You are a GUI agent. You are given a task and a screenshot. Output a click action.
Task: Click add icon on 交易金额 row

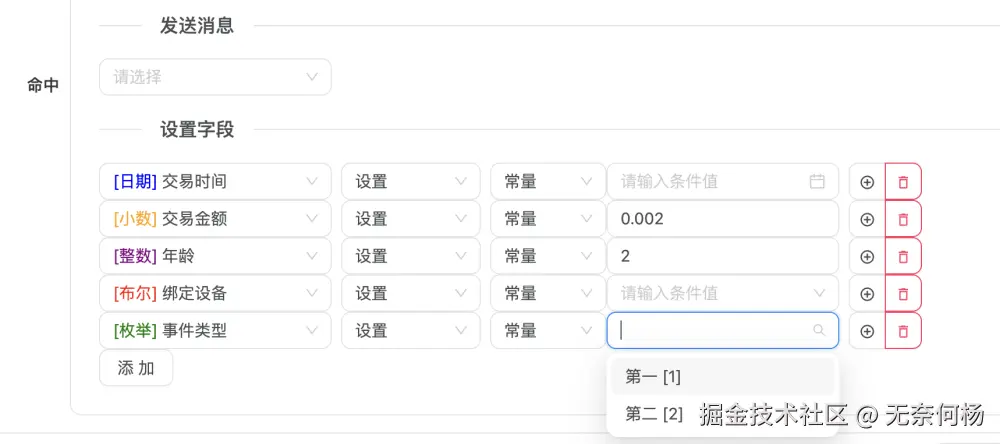[x=867, y=219]
